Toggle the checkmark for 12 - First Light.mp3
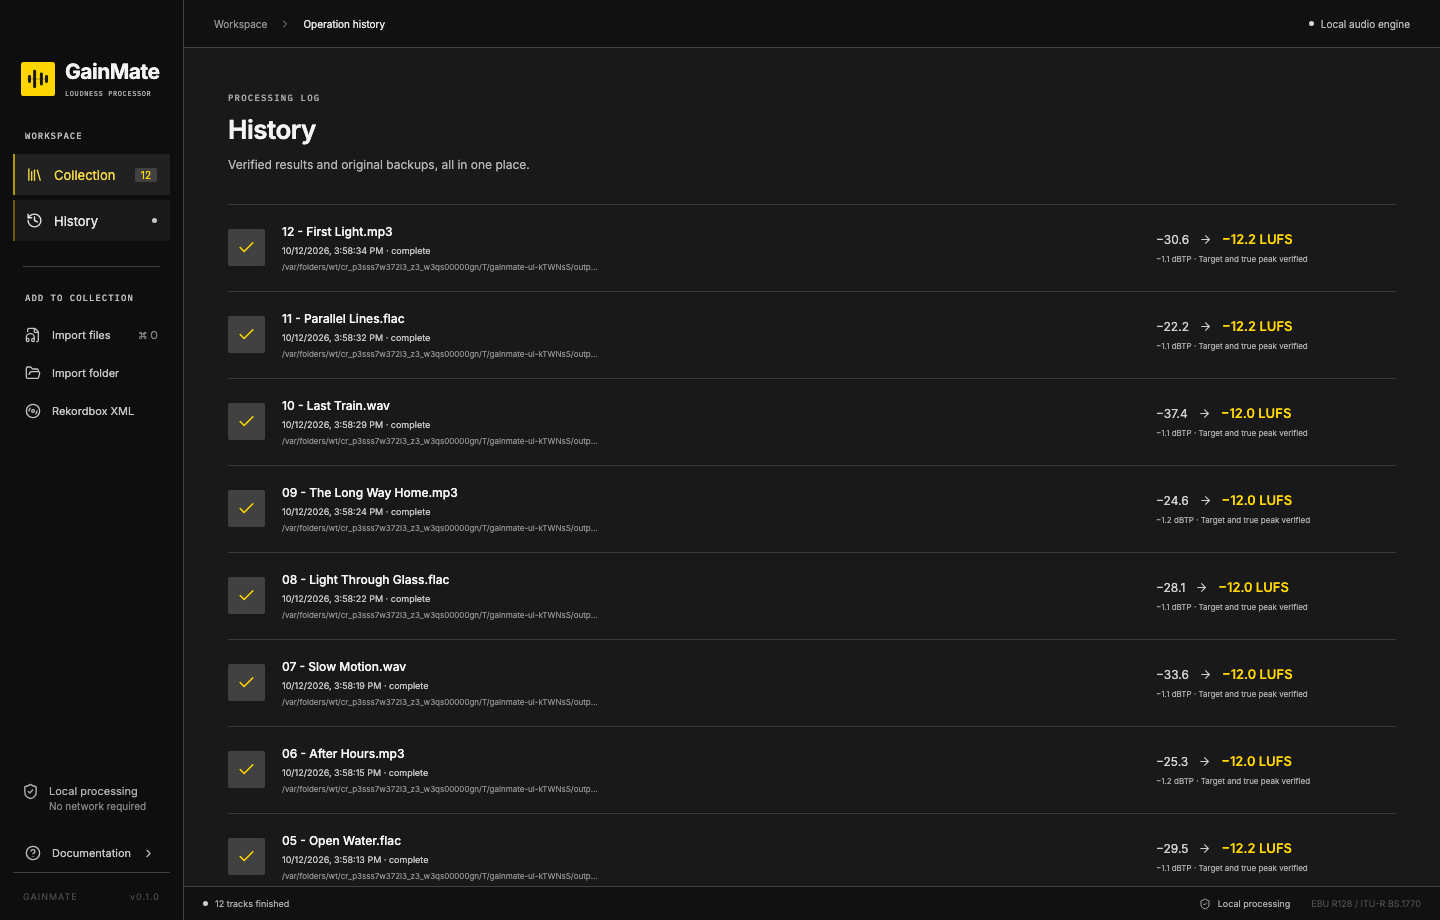The image size is (1440, 920). tap(246, 247)
